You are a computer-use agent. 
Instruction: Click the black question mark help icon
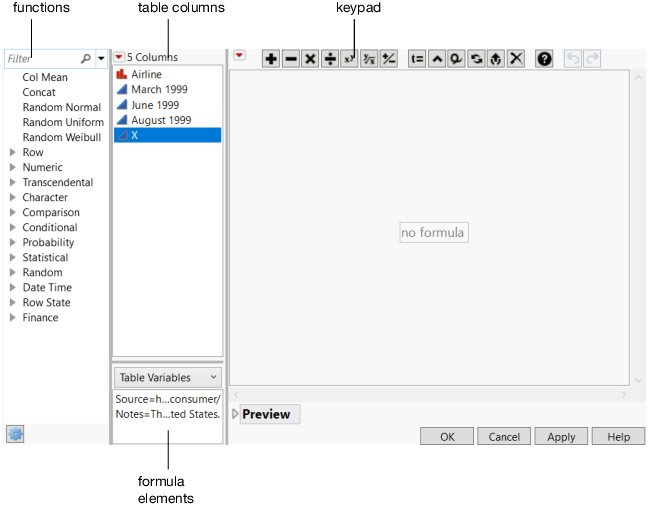(x=544, y=59)
